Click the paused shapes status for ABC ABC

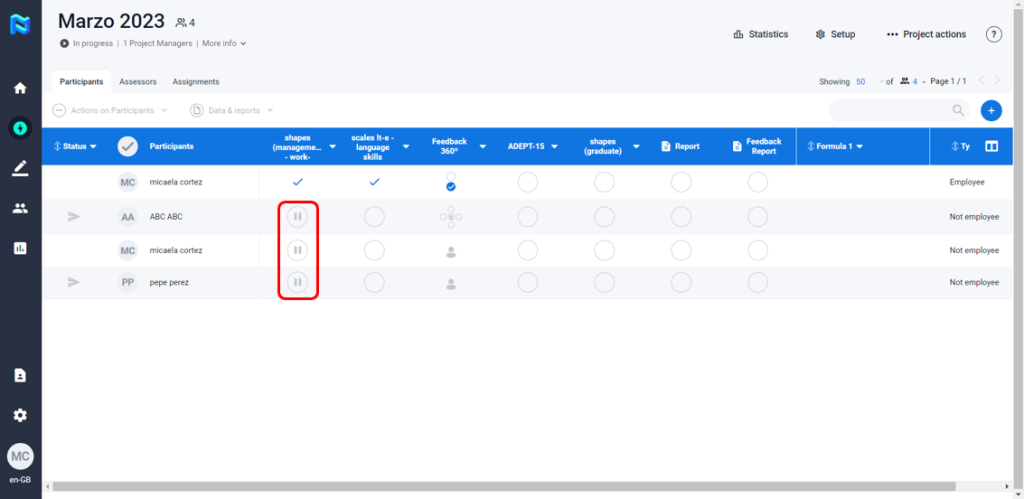point(297,217)
